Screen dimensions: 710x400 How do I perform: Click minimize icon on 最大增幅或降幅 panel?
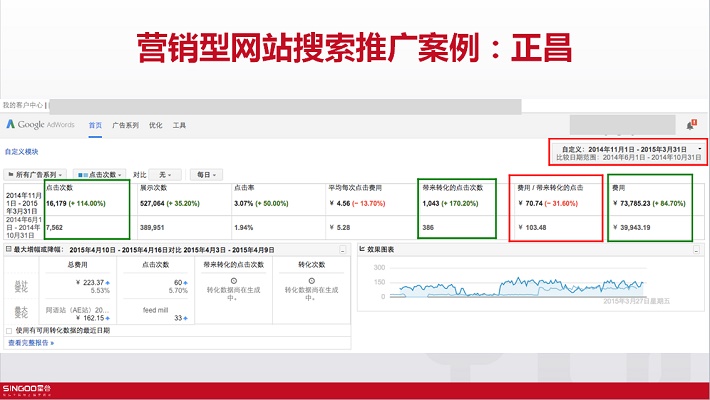point(343,250)
